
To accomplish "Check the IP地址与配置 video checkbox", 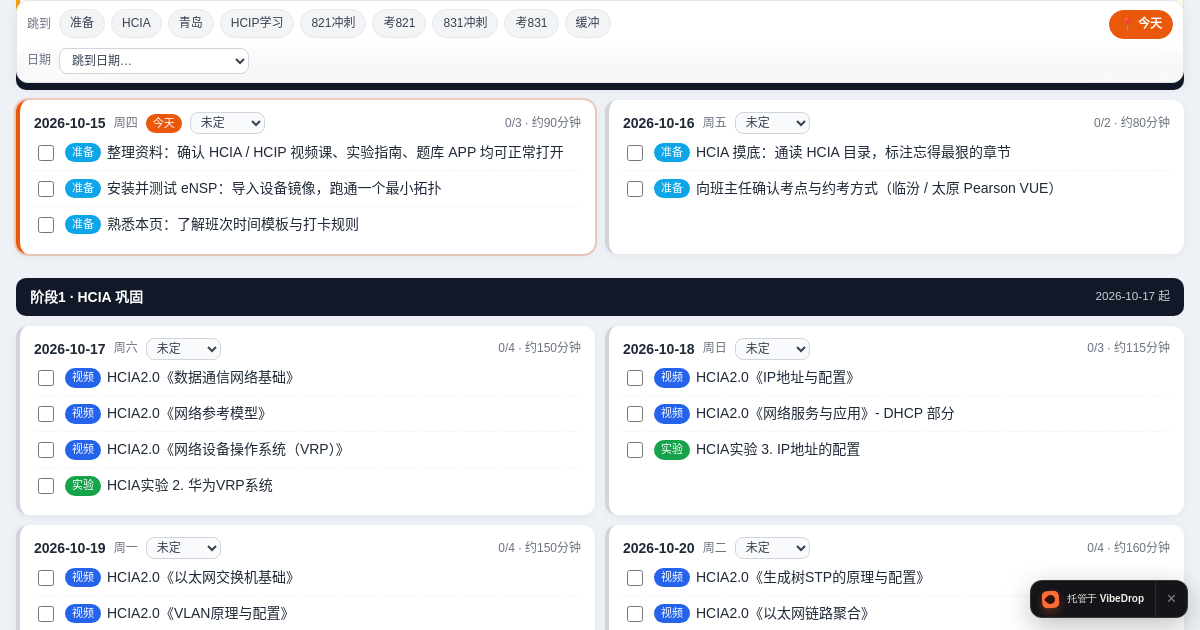I will click(x=635, y=378).
